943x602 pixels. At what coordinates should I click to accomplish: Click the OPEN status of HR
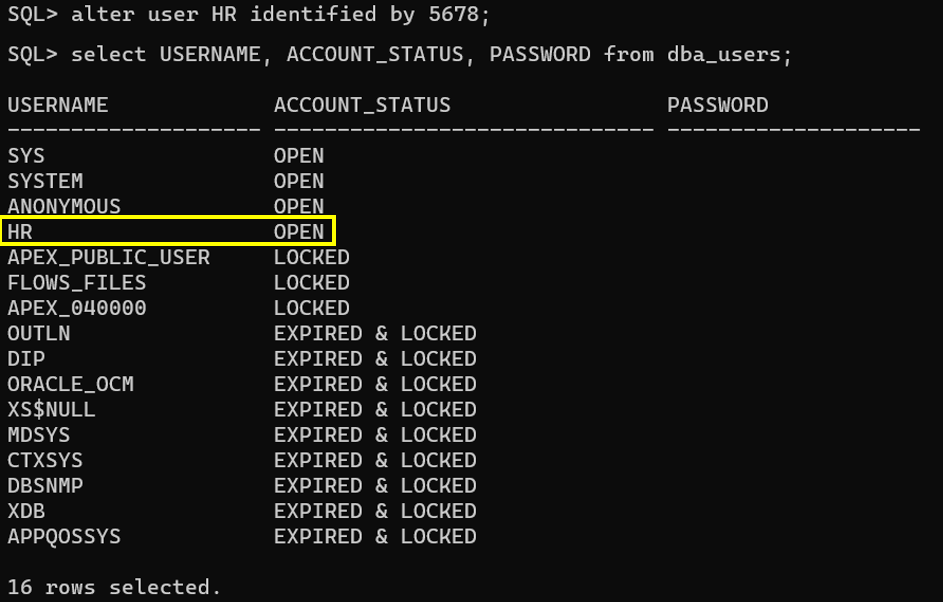point(299,232)
